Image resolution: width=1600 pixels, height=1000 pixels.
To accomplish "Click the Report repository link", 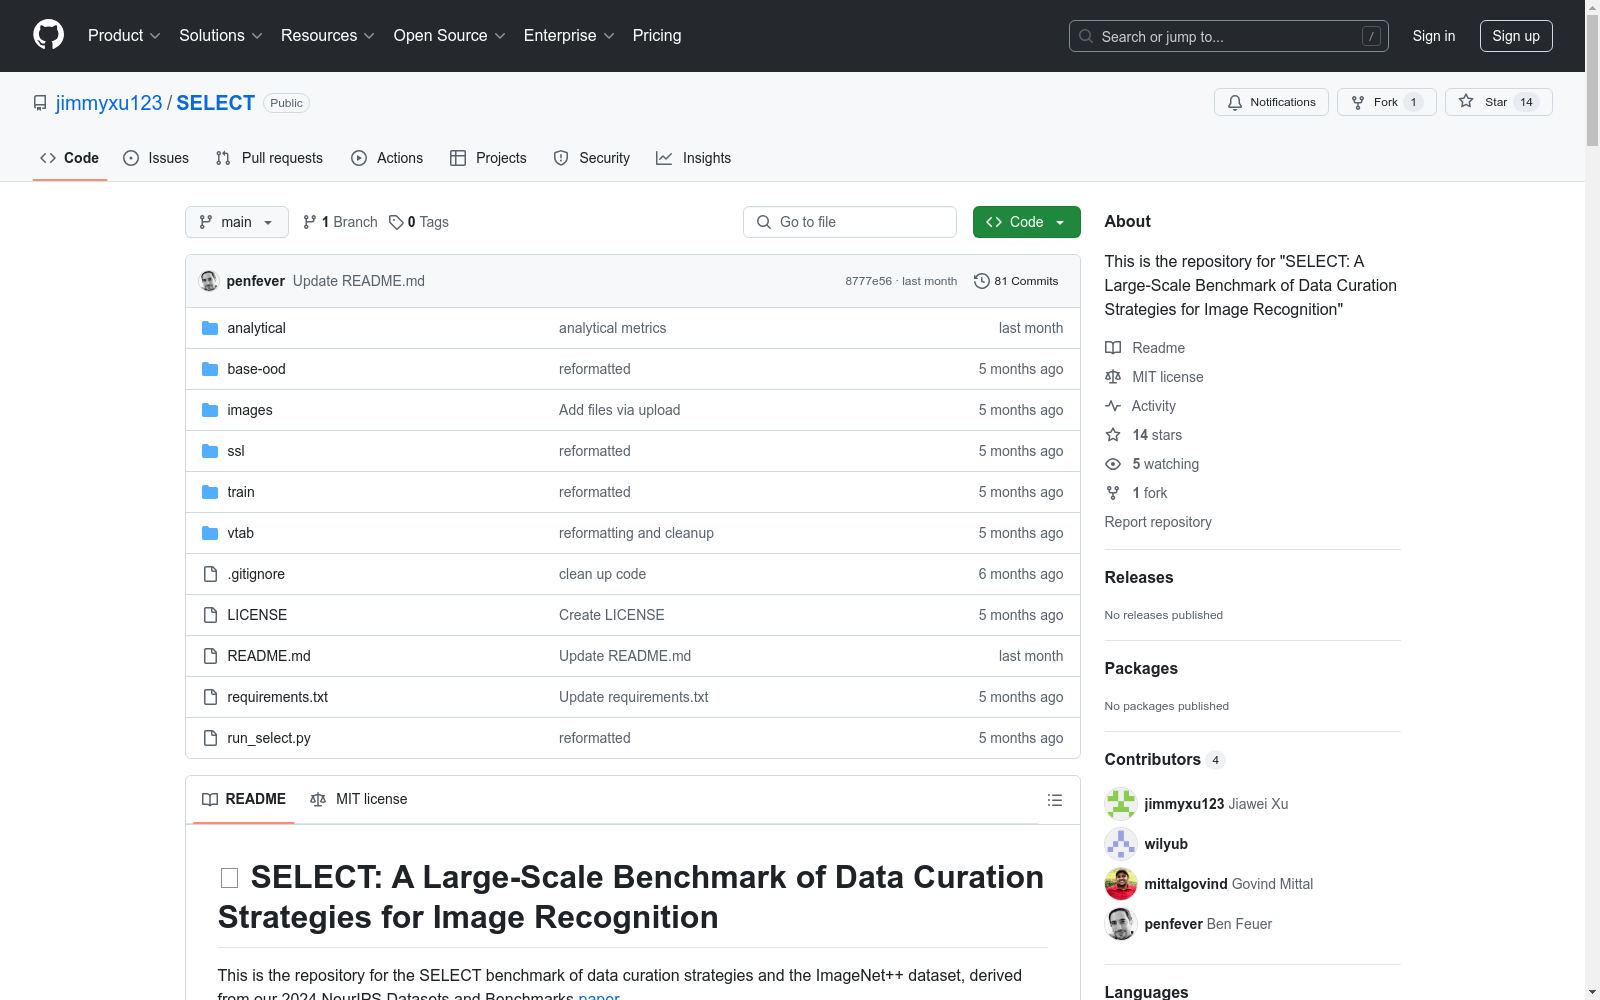I will coord(1158,522).
